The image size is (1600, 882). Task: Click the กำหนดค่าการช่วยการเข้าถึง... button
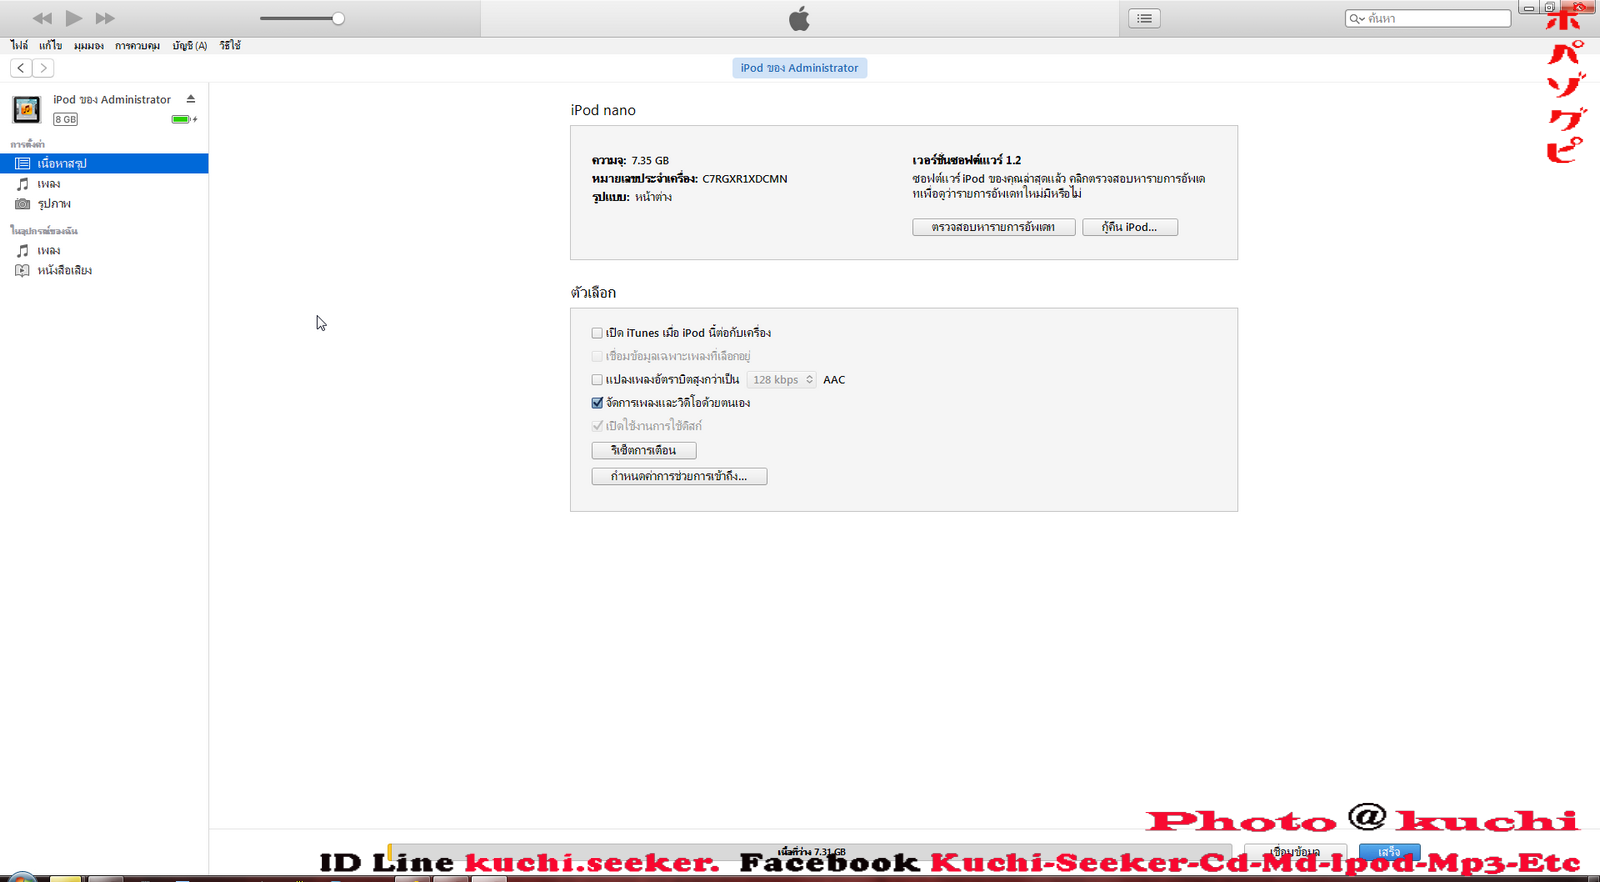point(679,477)
